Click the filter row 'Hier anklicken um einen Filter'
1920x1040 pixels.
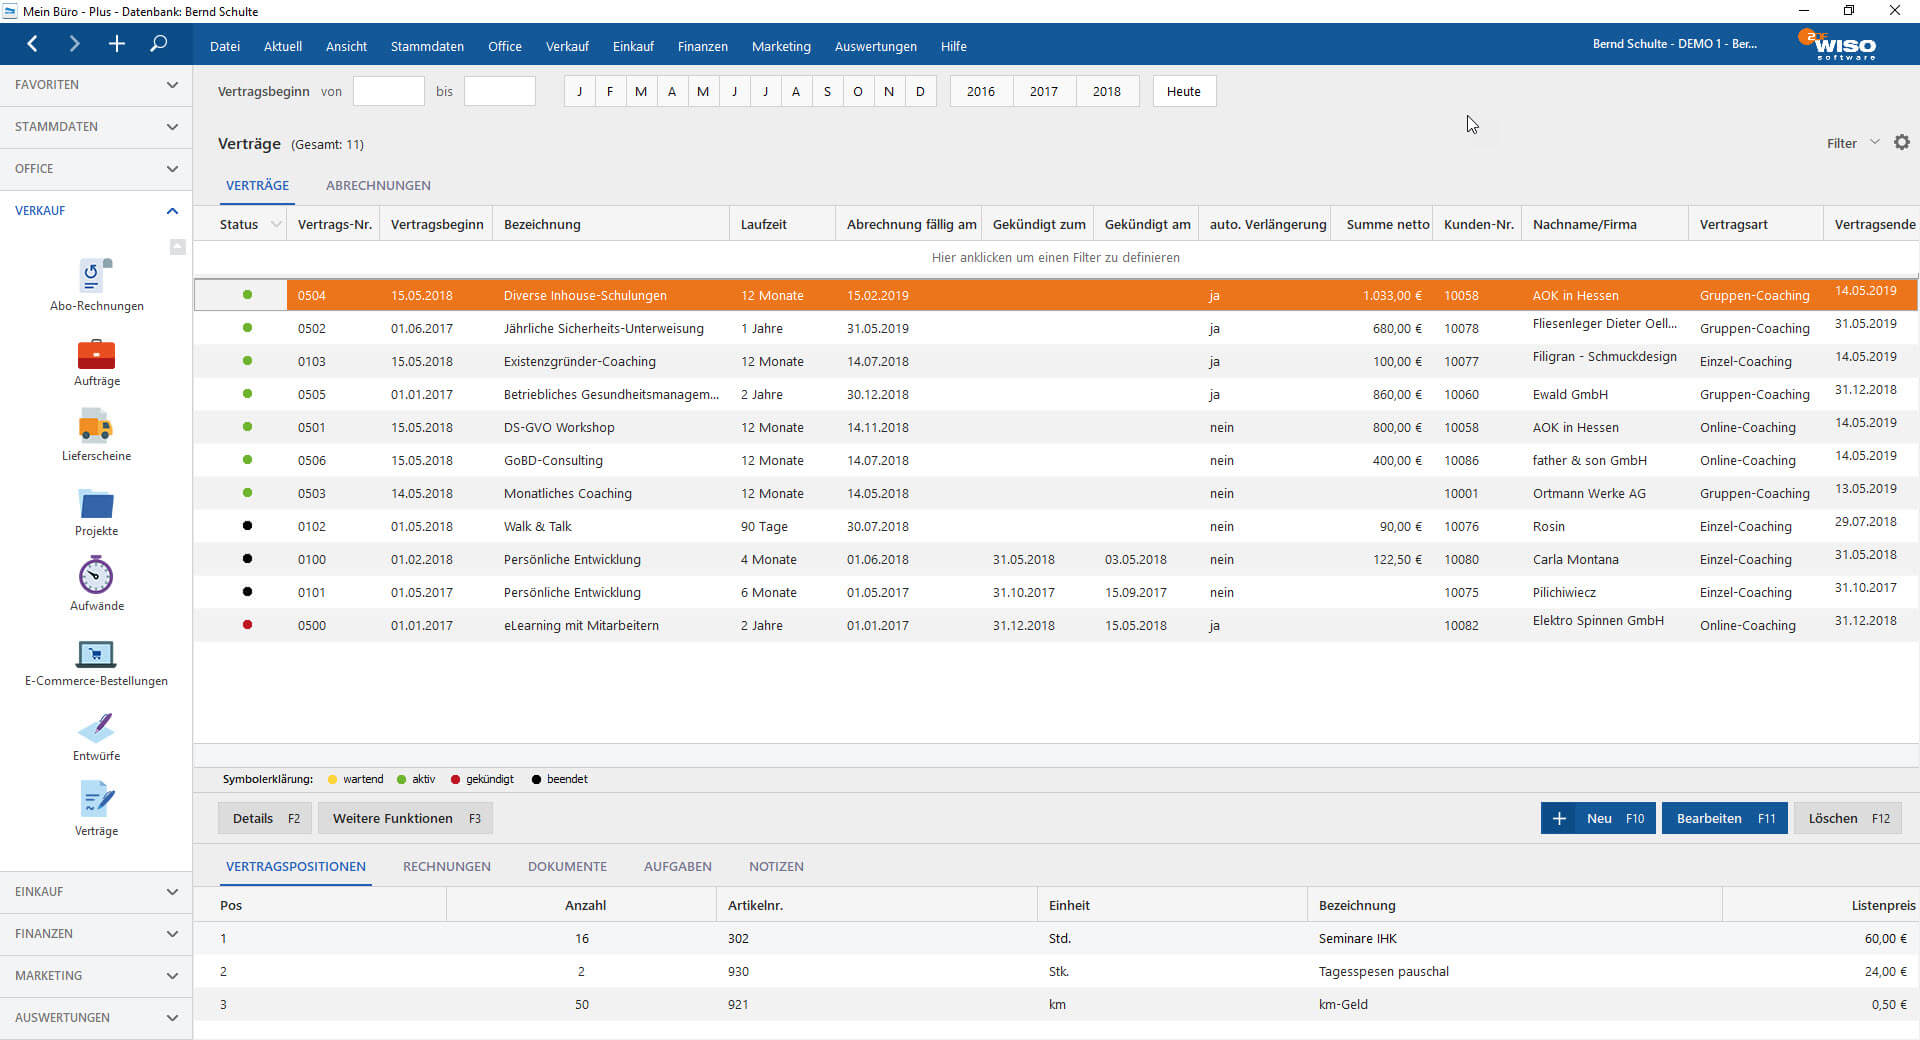pyautogui.click(x=1056, y=258)
